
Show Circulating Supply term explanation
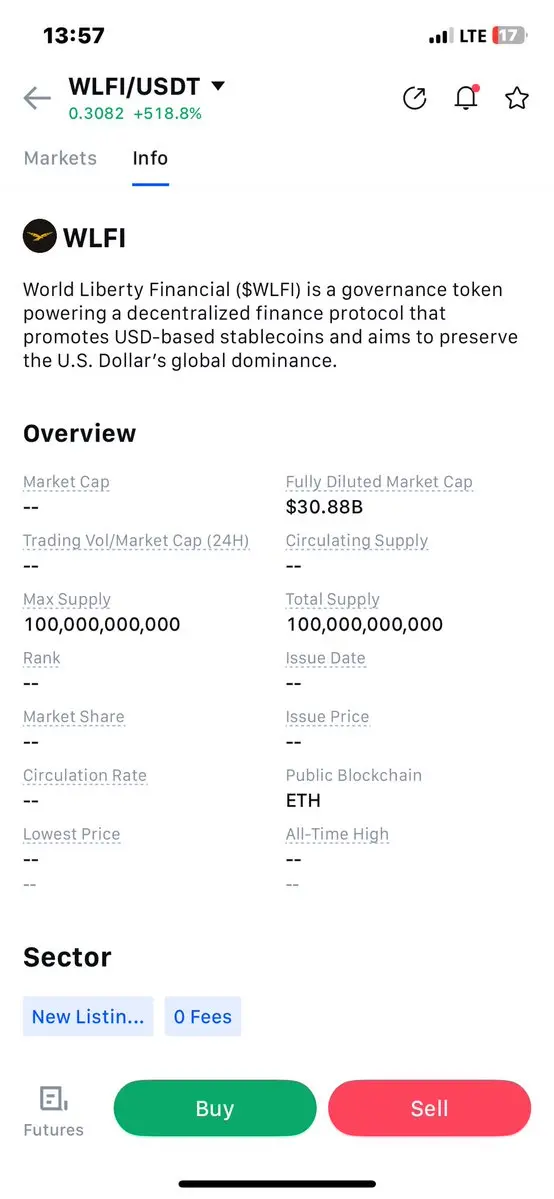pos(357,541)
